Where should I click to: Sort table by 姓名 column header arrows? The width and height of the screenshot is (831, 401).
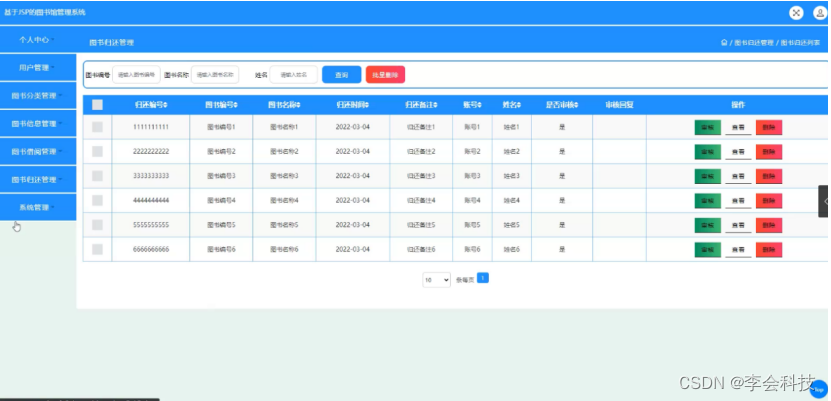(x=519, y=105)
